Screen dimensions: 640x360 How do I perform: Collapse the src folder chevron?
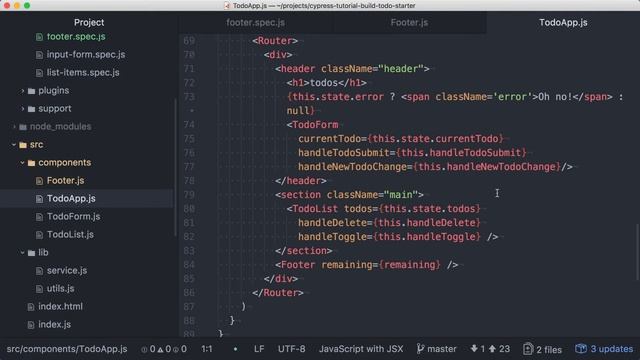(14, 144)
